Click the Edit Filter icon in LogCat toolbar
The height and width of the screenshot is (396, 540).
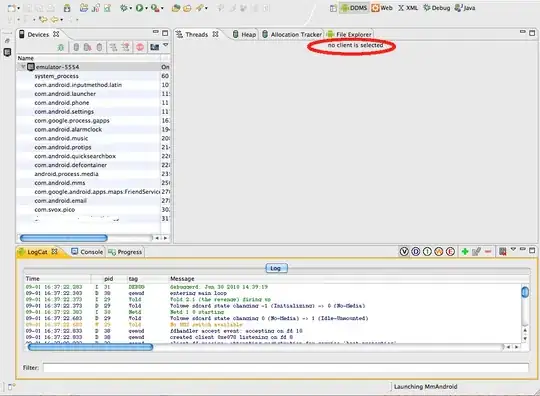click(476, 252)
